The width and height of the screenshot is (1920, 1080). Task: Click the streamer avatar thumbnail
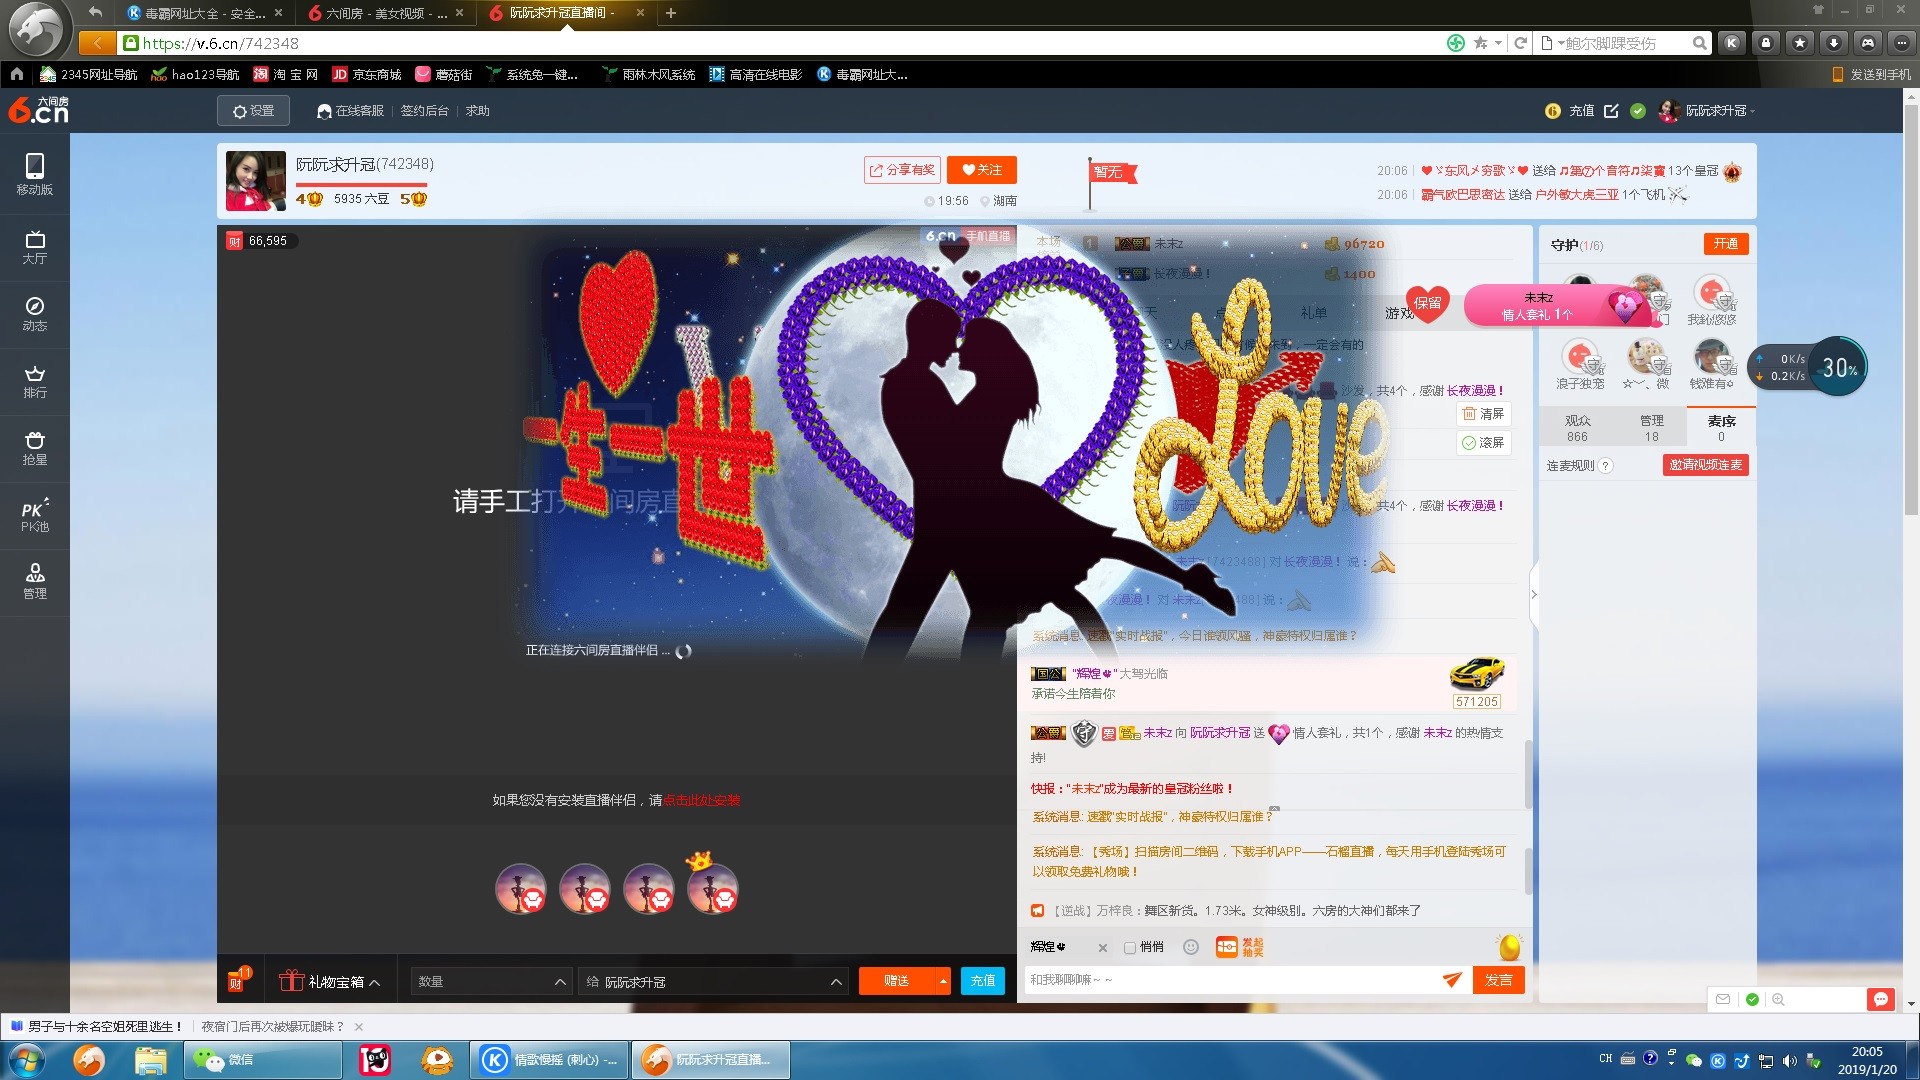256,181
